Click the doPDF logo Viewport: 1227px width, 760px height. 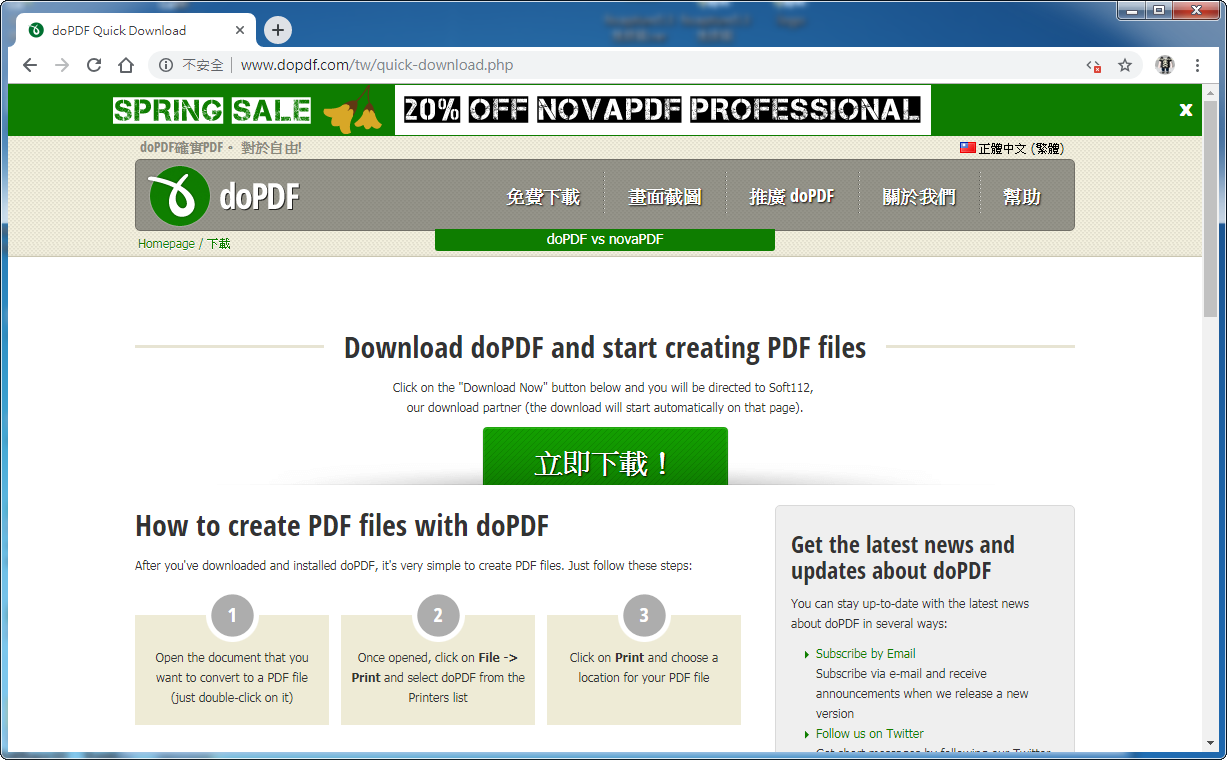224,196
